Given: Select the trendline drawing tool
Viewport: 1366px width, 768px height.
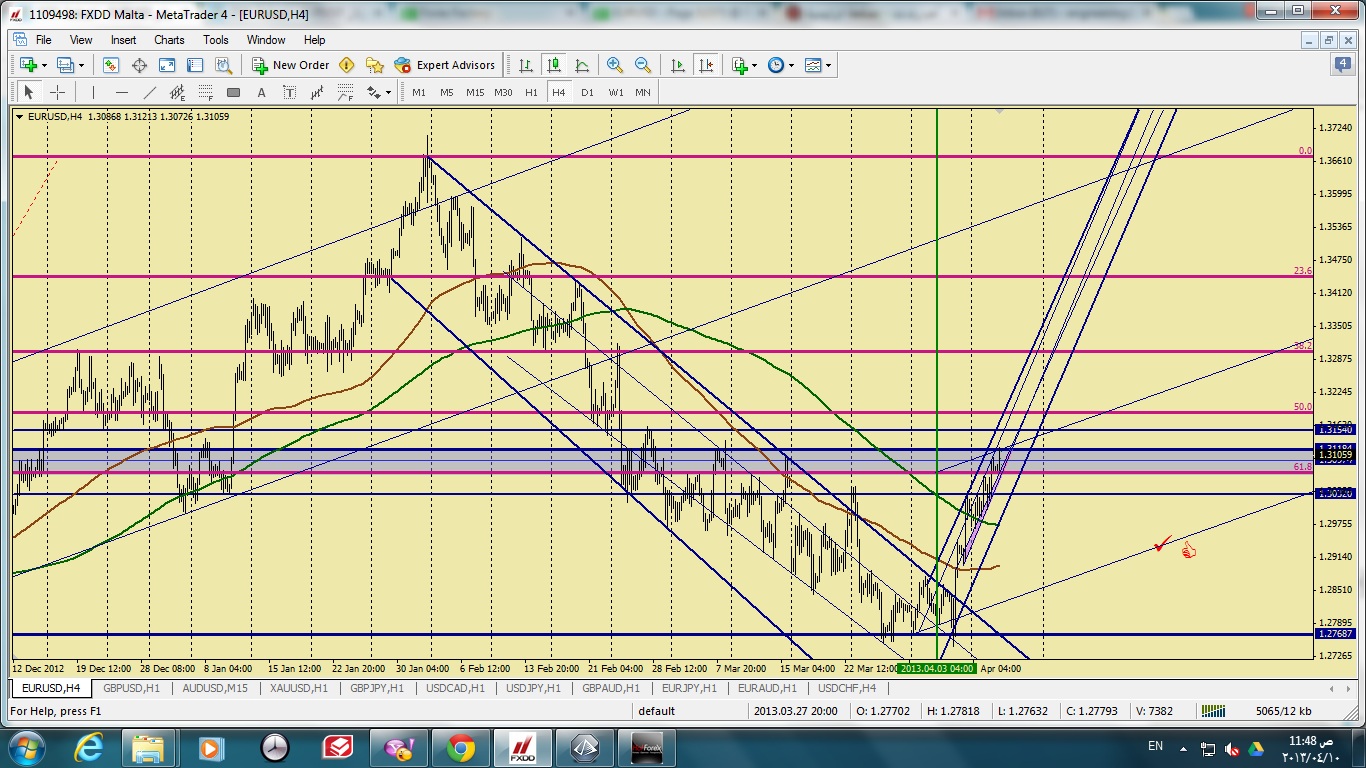Looking at the screenshot, I should coord(149,92).
